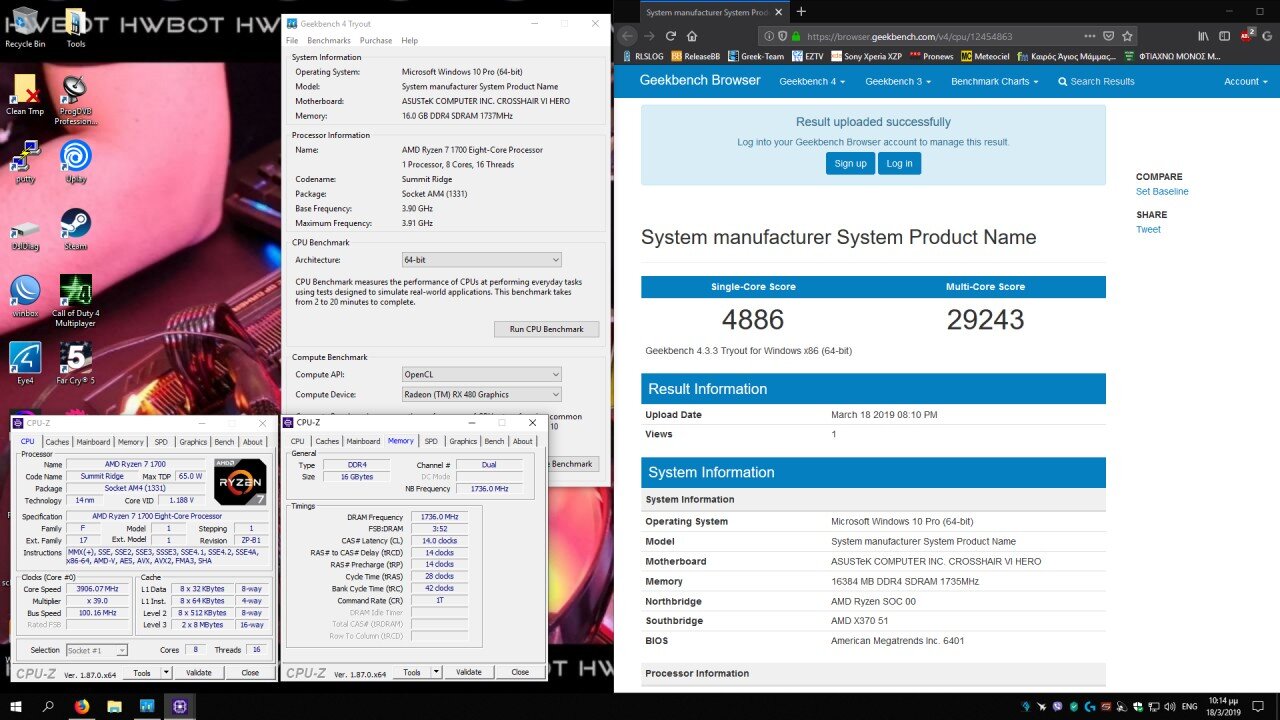This screenshot has width=1280, height=720.
Task: Select the Eye4 desktop icon
Action: click(x=25, y=364)
